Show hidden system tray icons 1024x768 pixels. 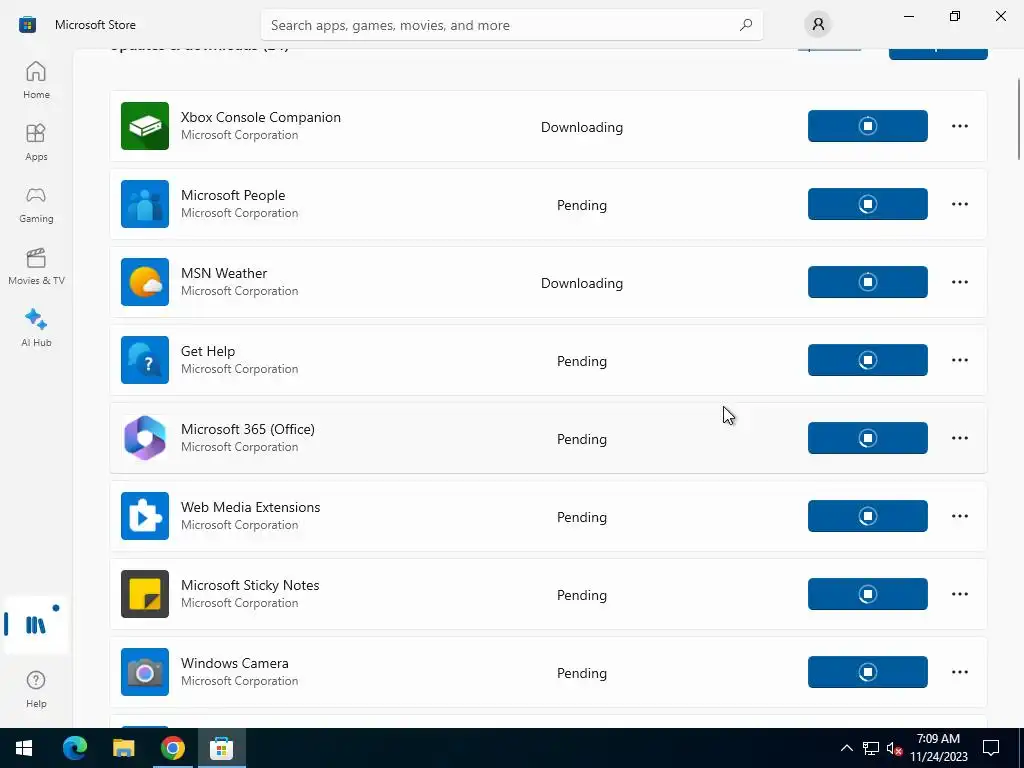coord(846,748)
